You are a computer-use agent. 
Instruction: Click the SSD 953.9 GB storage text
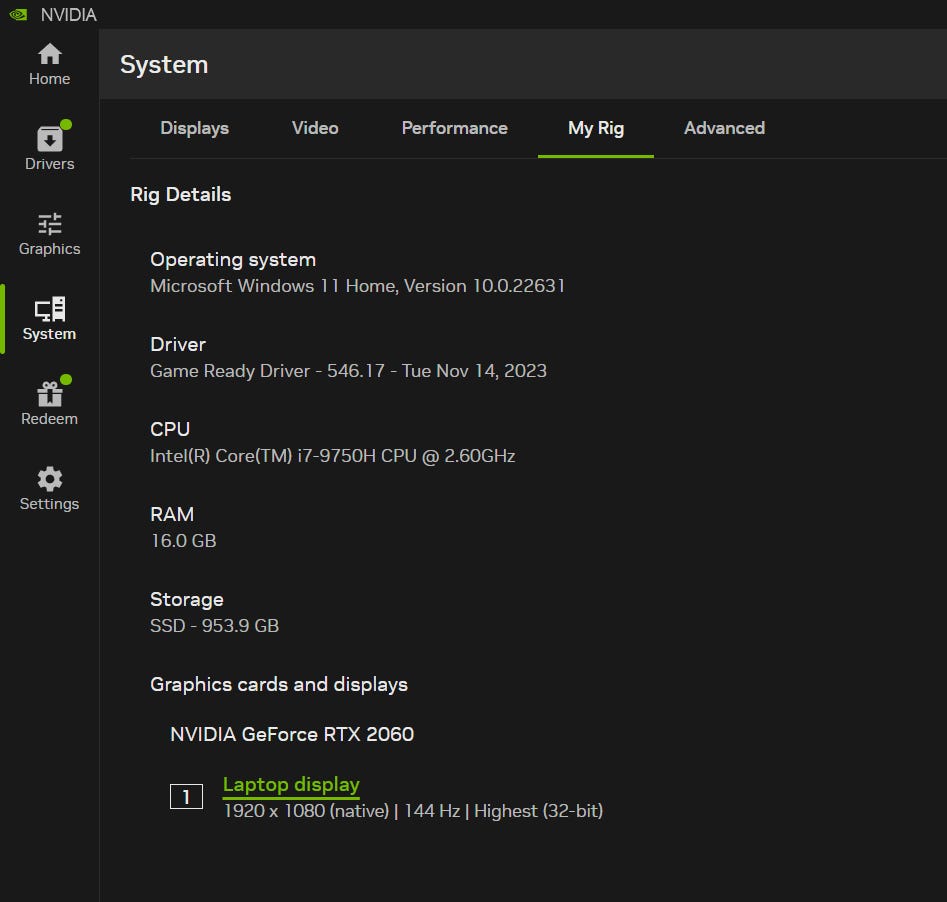click(214, 626)
